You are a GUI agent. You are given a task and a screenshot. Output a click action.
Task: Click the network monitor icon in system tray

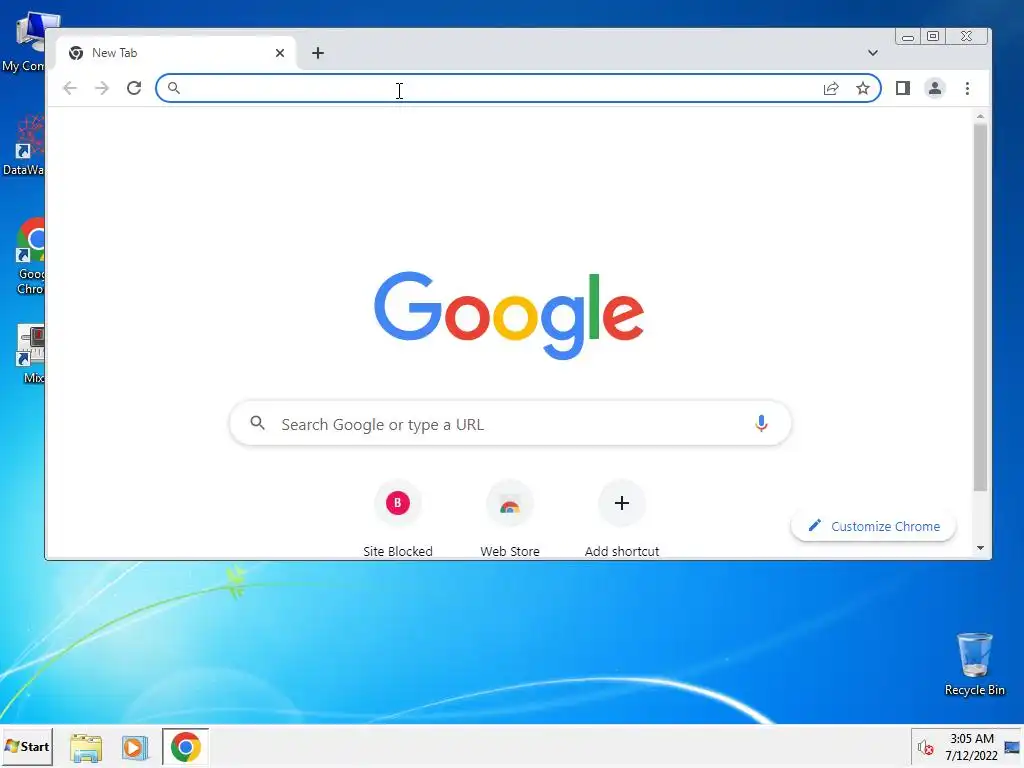coord(1012,747)
